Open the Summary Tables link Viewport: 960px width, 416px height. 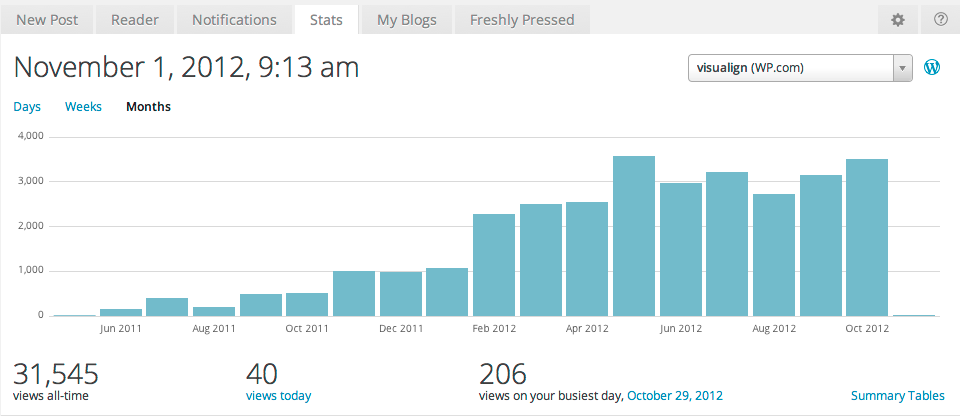[x=897, y=396]
